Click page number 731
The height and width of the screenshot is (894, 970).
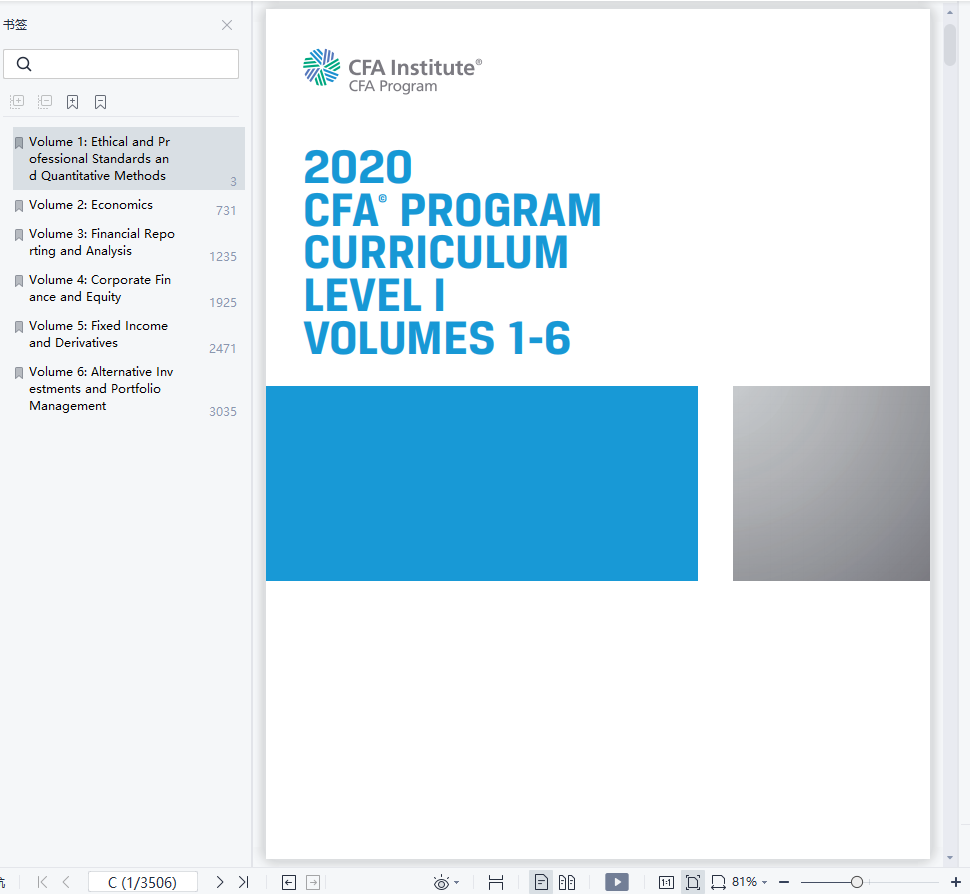coord(226,211)
